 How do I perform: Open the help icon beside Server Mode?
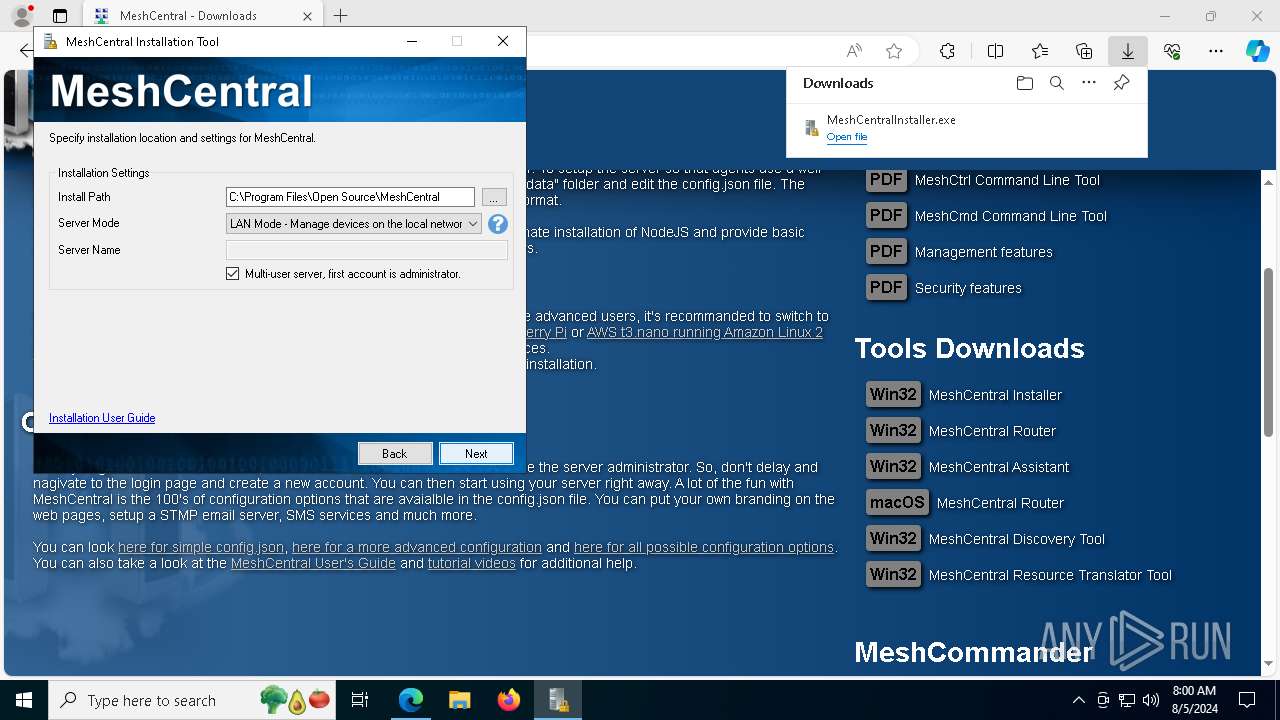coord(497,224)
